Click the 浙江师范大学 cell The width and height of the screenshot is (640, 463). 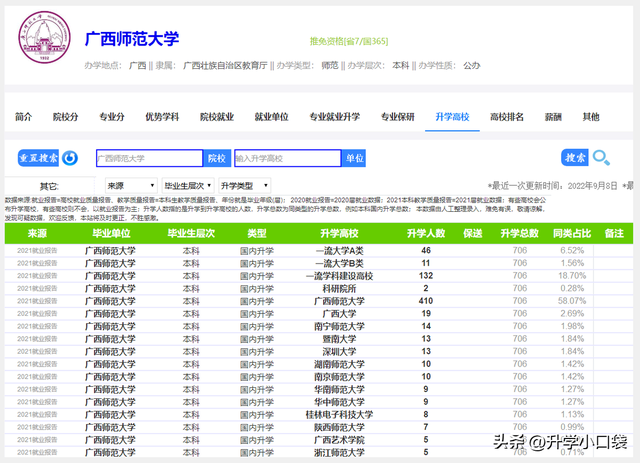339,453
